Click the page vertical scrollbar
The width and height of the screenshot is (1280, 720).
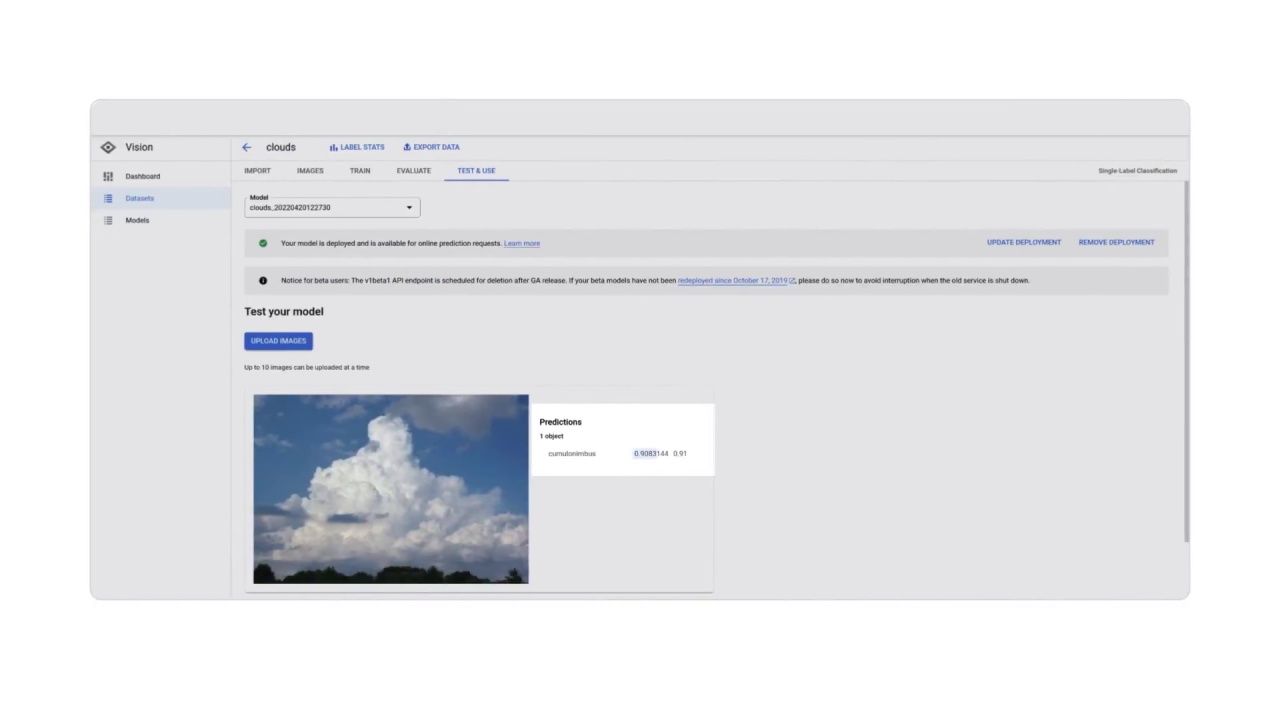pyautogui.click(x=1186, y=360)
